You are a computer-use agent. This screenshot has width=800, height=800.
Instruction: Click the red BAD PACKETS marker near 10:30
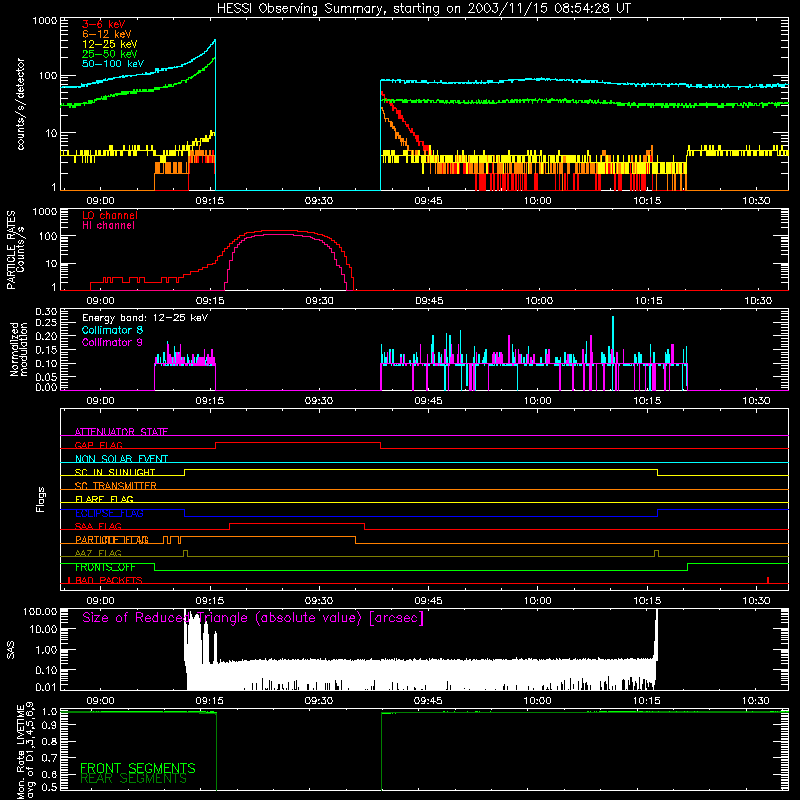pyautogui.click(x=768, y=580)
